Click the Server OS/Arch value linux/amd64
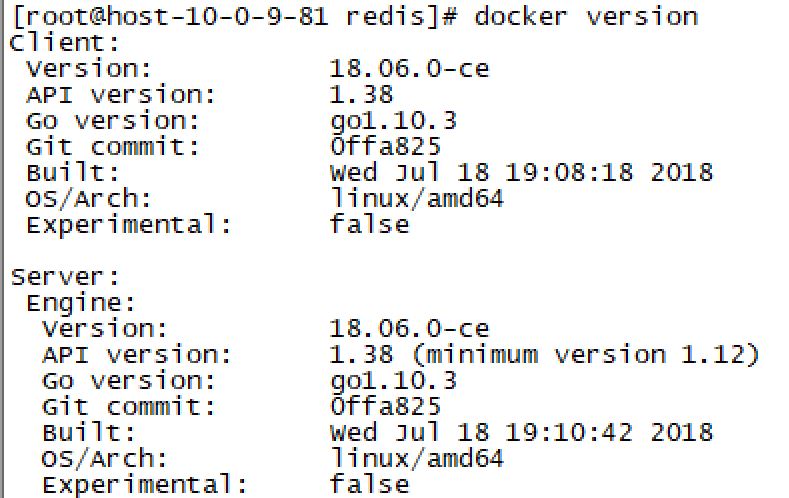 (417, 459)
